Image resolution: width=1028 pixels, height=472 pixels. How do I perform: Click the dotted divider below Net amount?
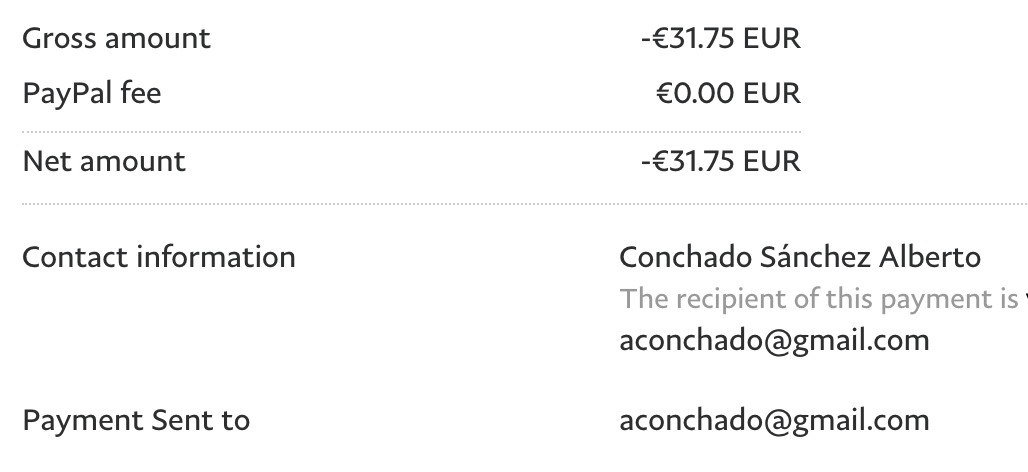tap(520, 204)
